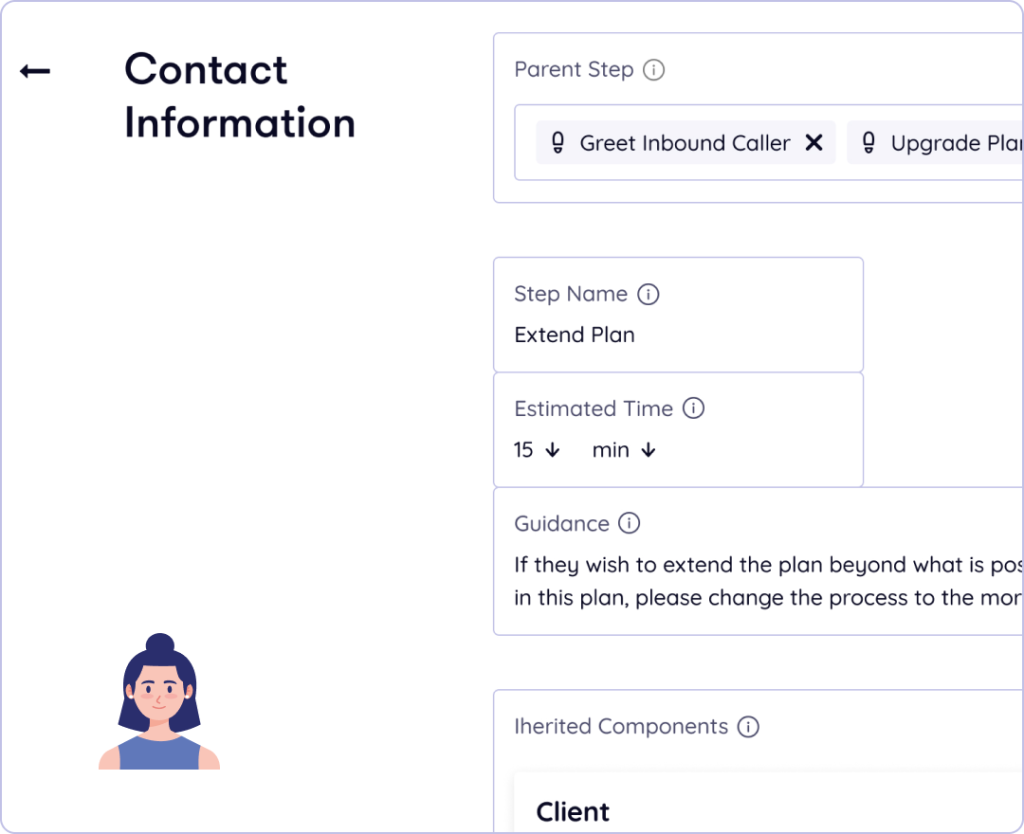Click the info icon beside Step Name
The height and width of the screenshot is (834, 1024).
click(648, 294)
